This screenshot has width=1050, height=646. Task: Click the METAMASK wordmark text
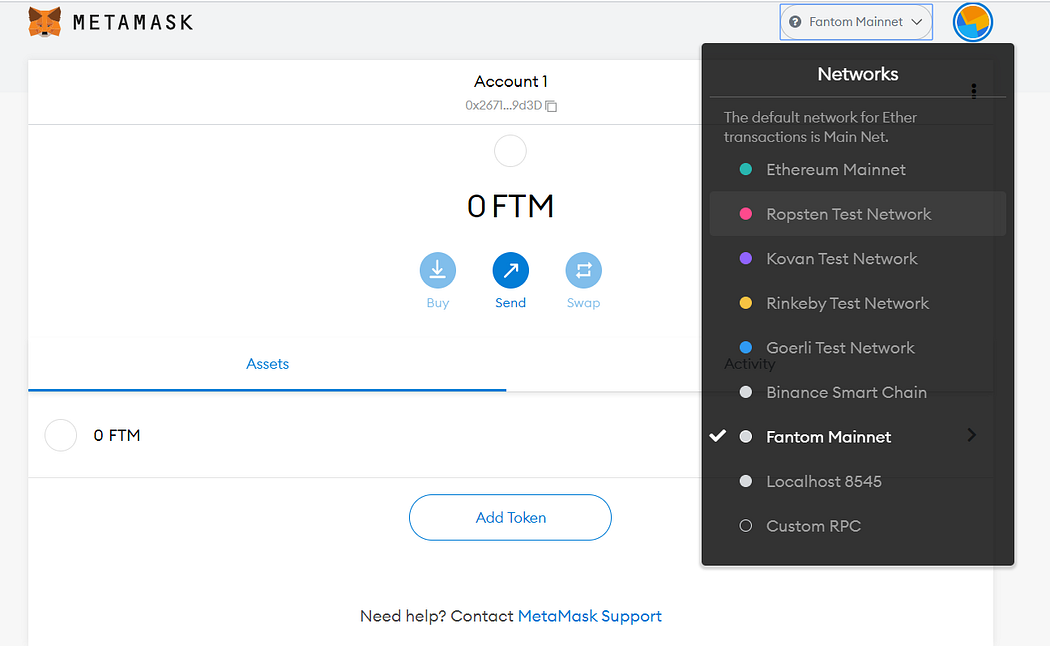tap(133, 23)
